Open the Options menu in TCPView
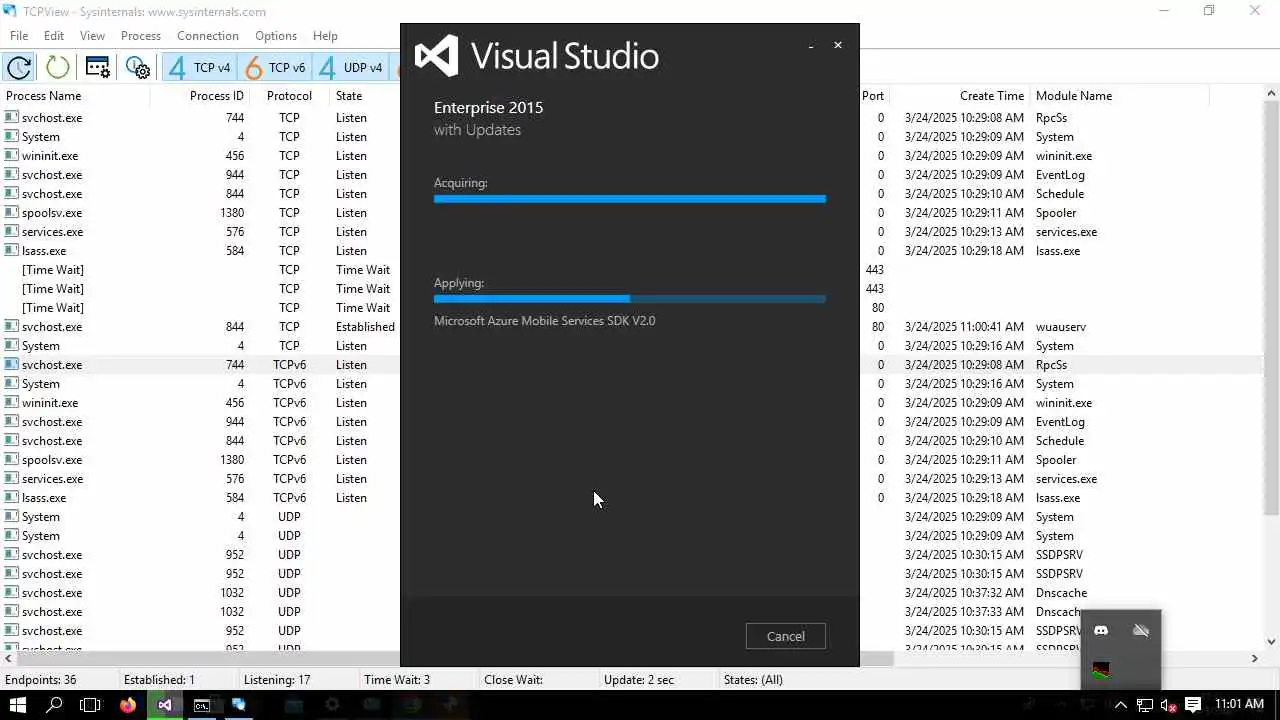 tap(276, 35)
